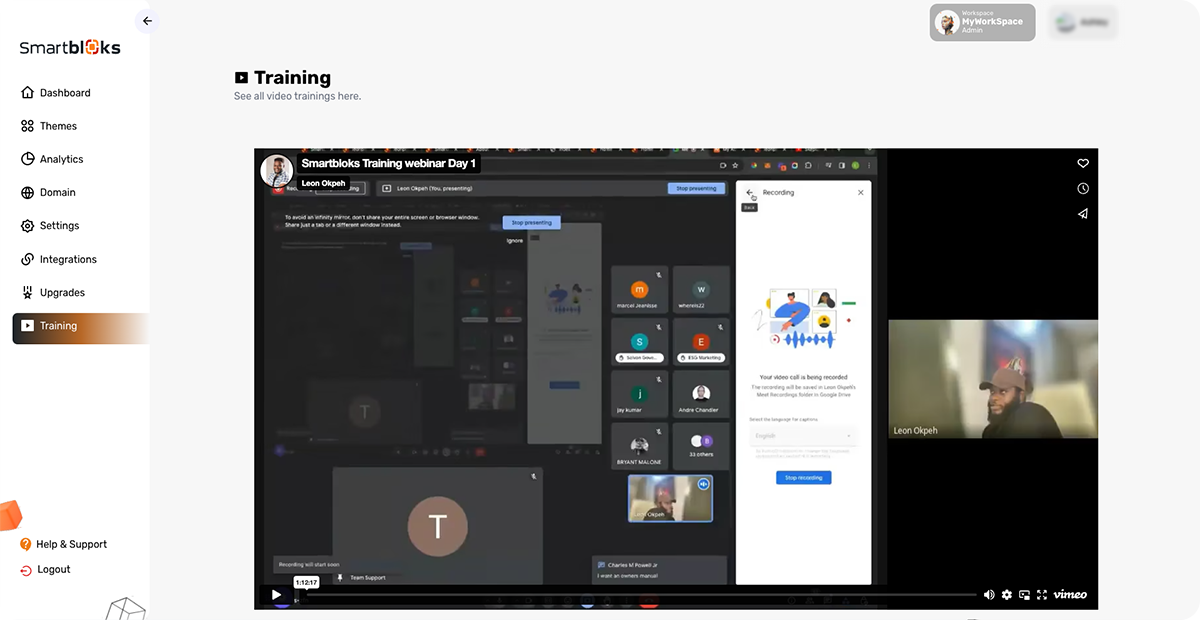This screenshot has width=1200, height=620.
Task: Open Integrations in the sidebar
Action: pos(68,259)
